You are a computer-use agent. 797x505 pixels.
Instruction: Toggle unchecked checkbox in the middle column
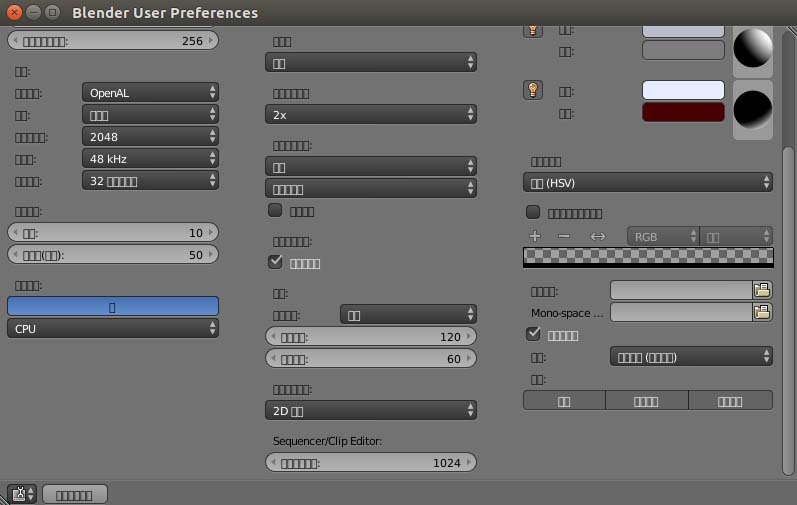(x=275, y=210)
